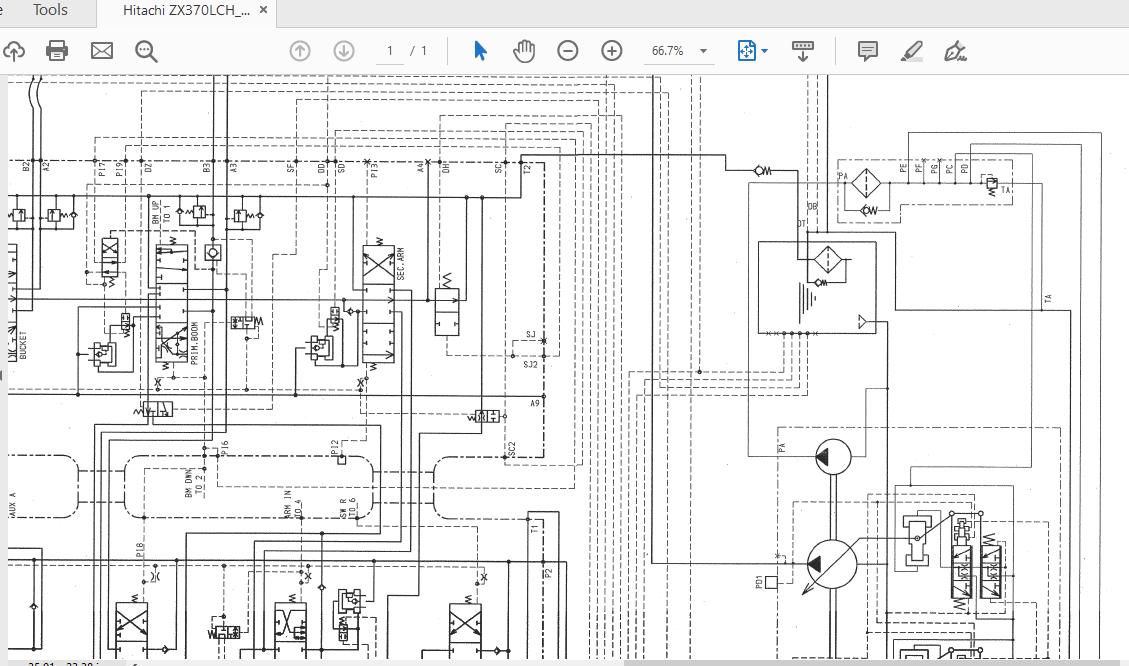
Task: Toggle continuous scrolling page mode
Action: pos(805,50)
